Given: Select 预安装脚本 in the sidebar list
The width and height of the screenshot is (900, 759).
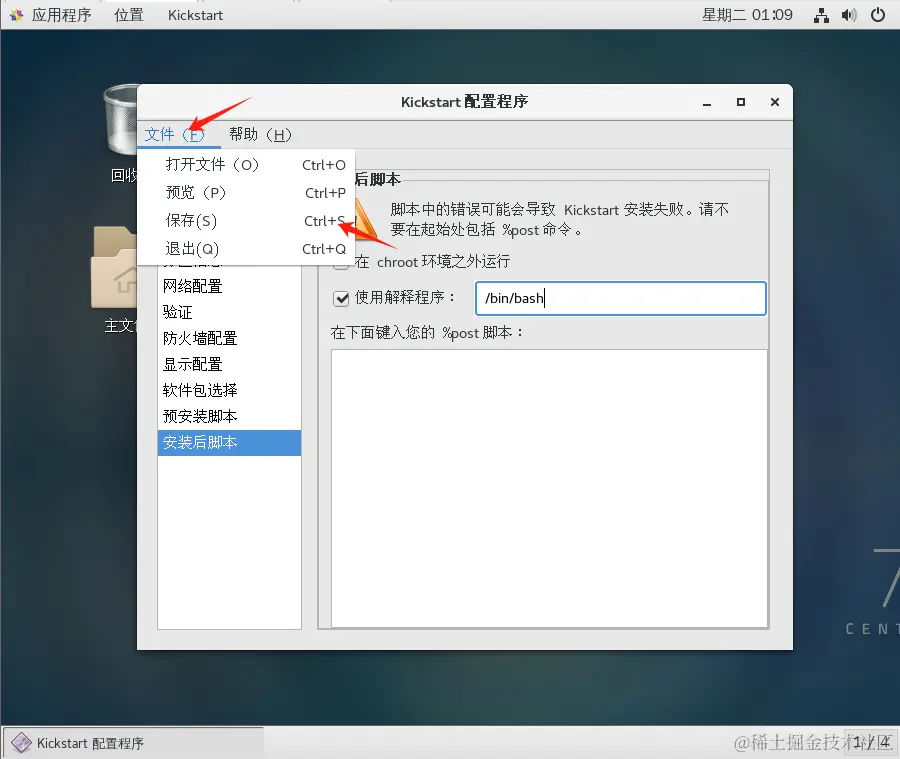Looking at the screenshot, I should [x=229, y=416].
